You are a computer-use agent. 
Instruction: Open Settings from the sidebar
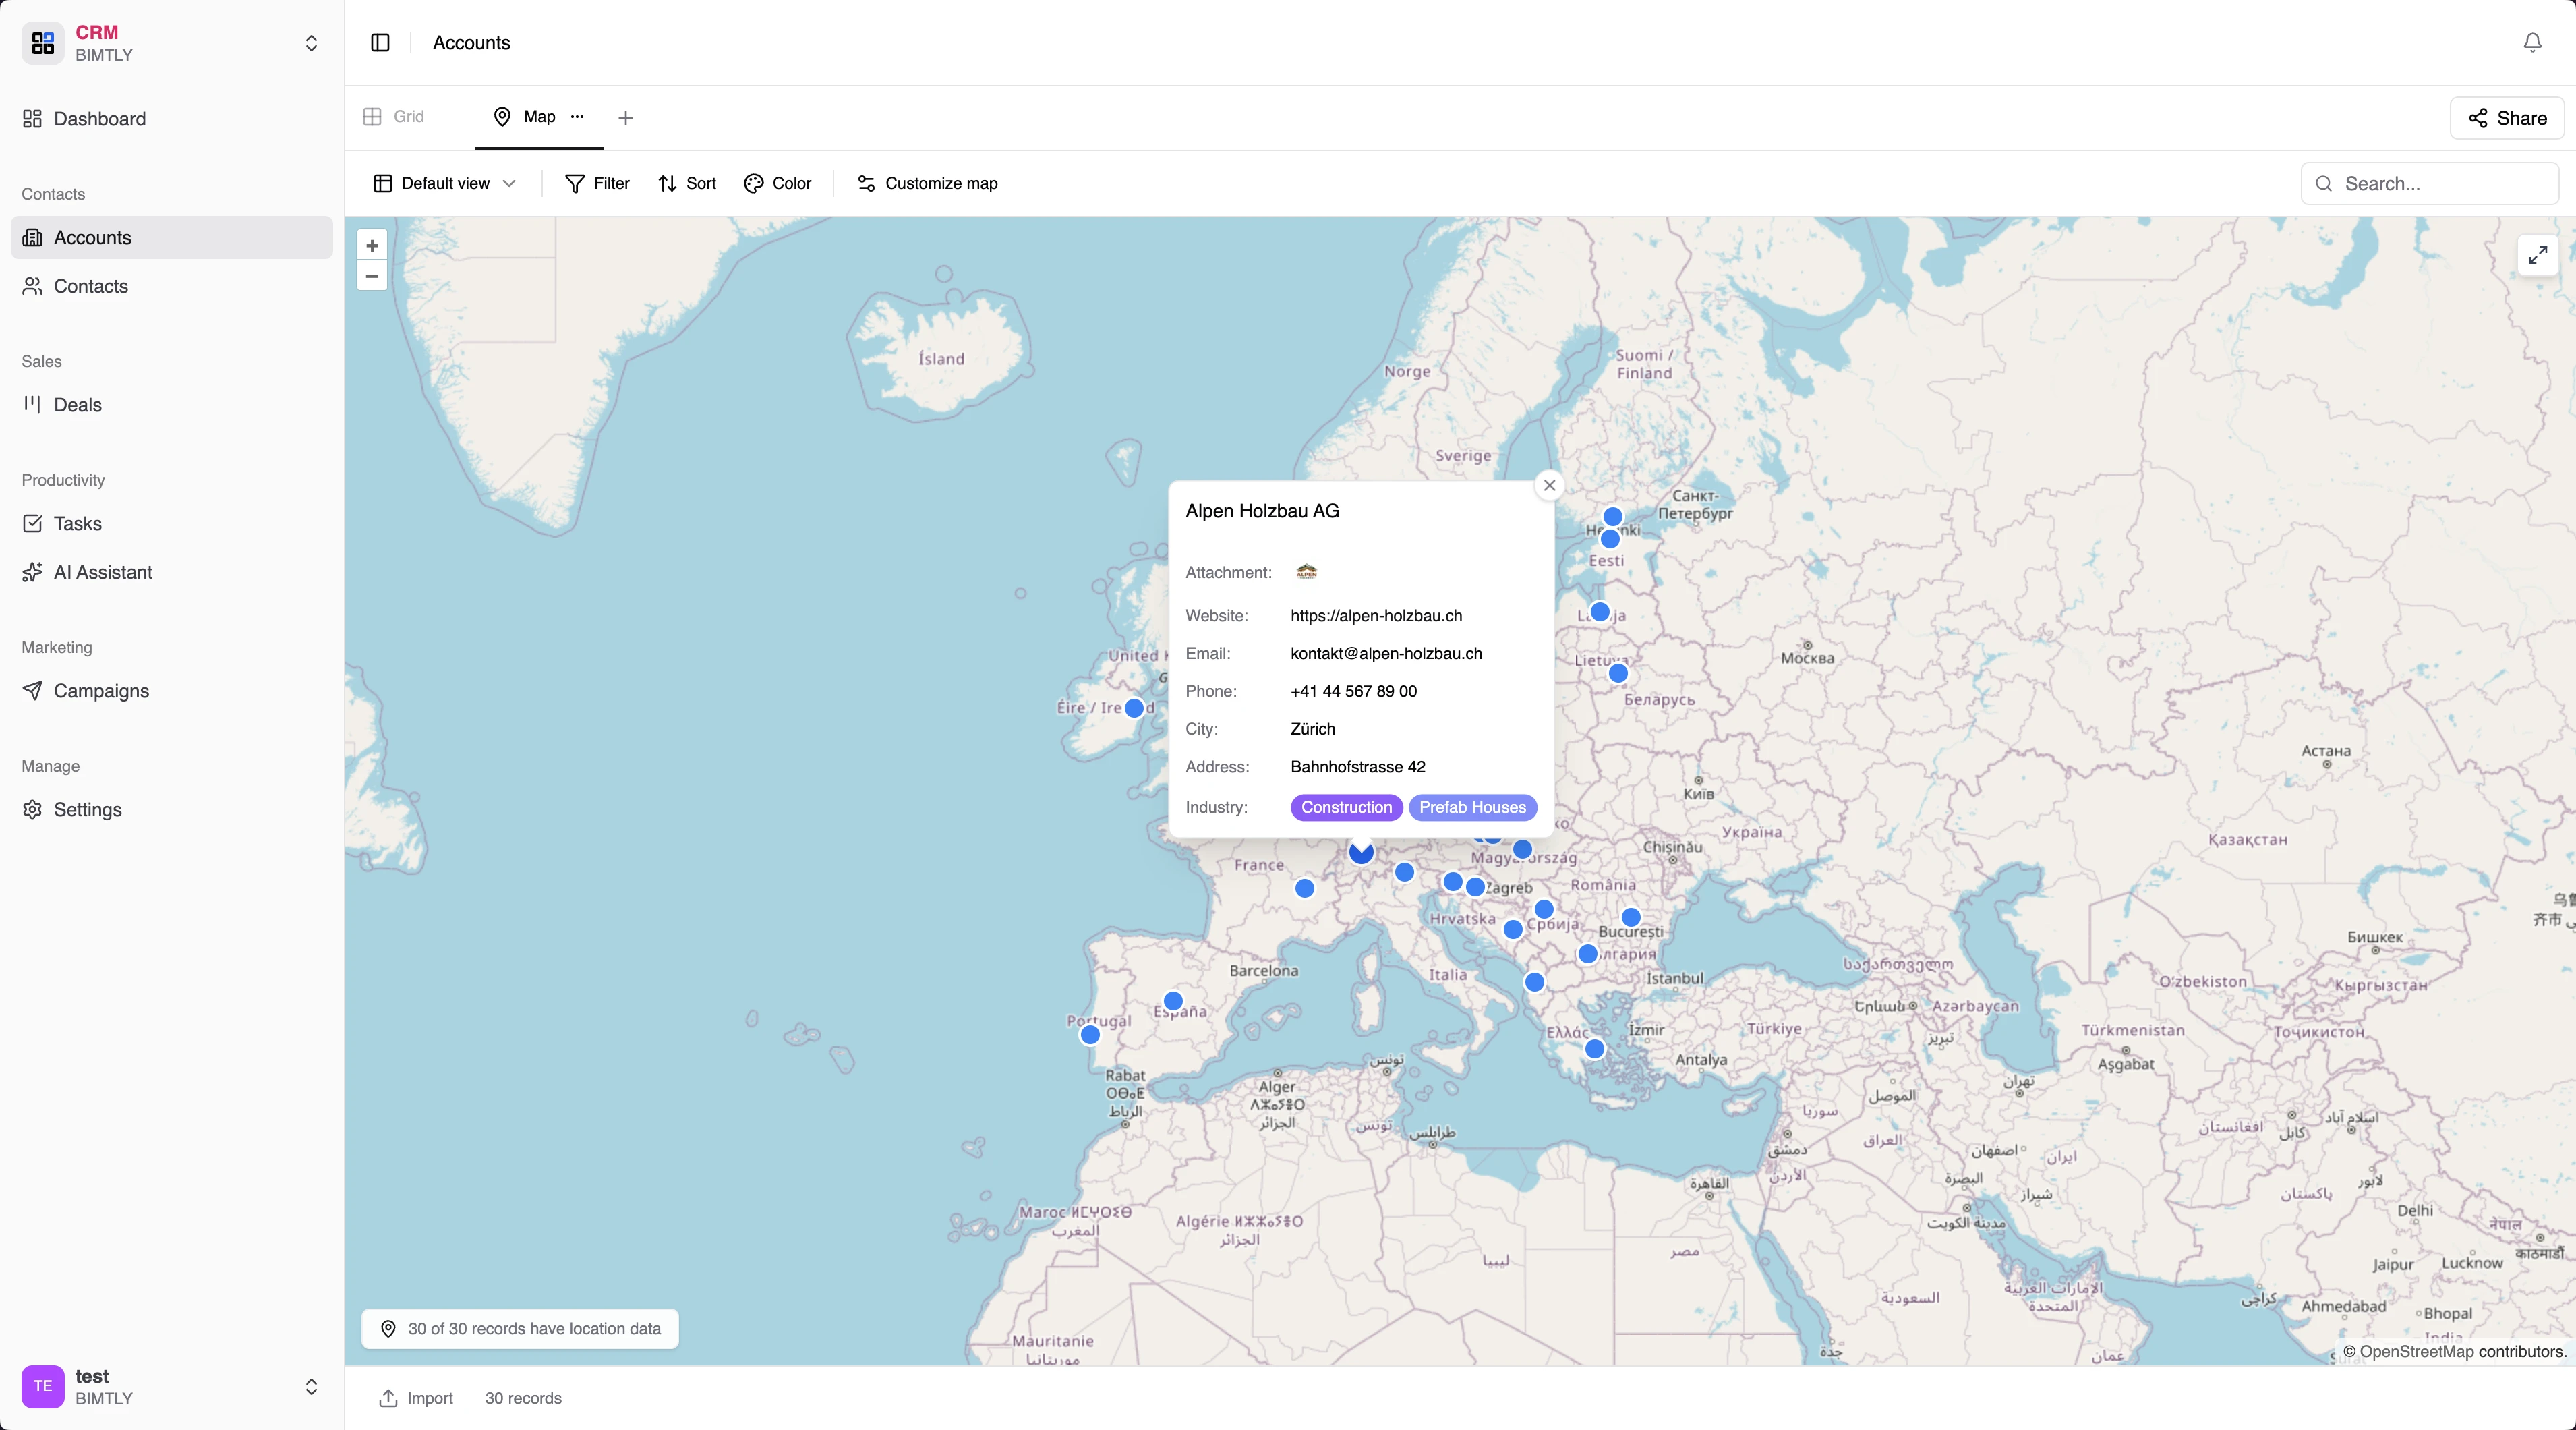(87, 810)
